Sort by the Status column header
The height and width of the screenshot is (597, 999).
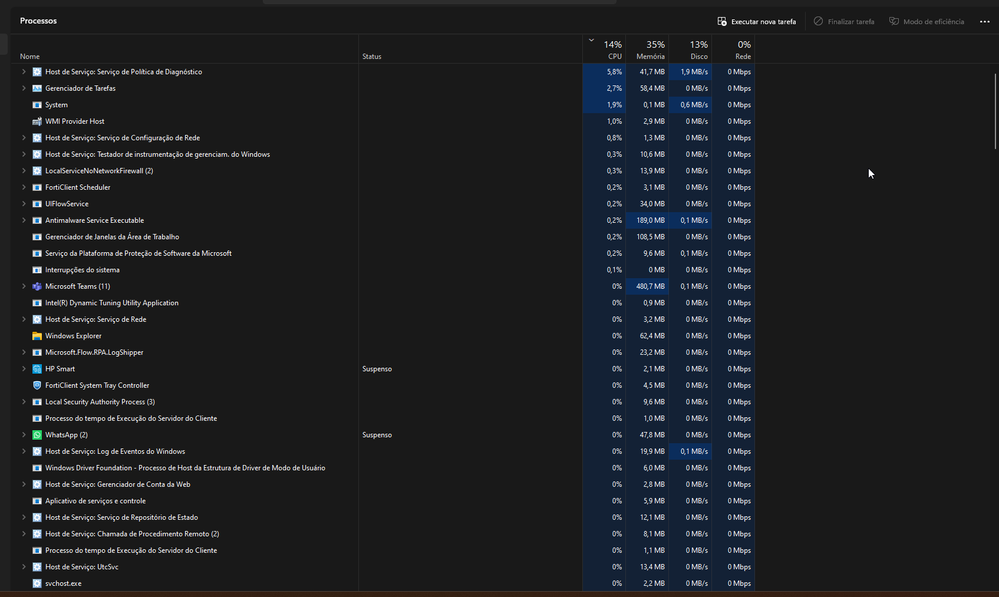click(371, 57)
